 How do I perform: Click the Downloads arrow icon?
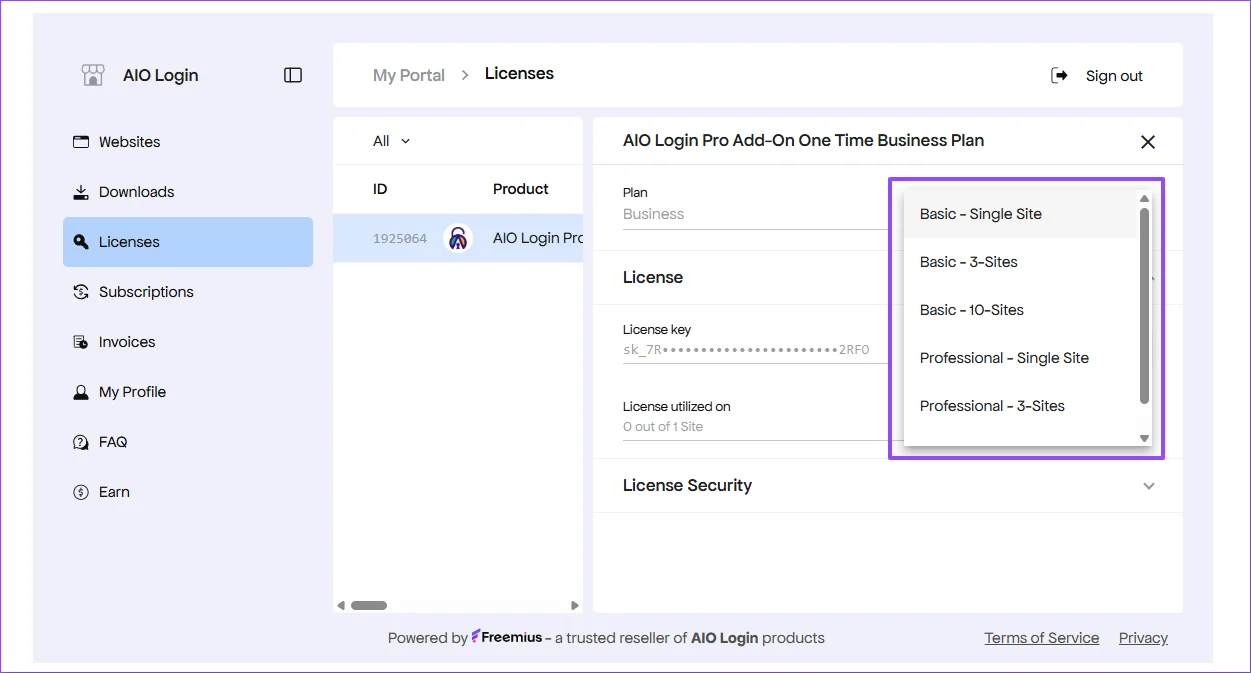81,192
